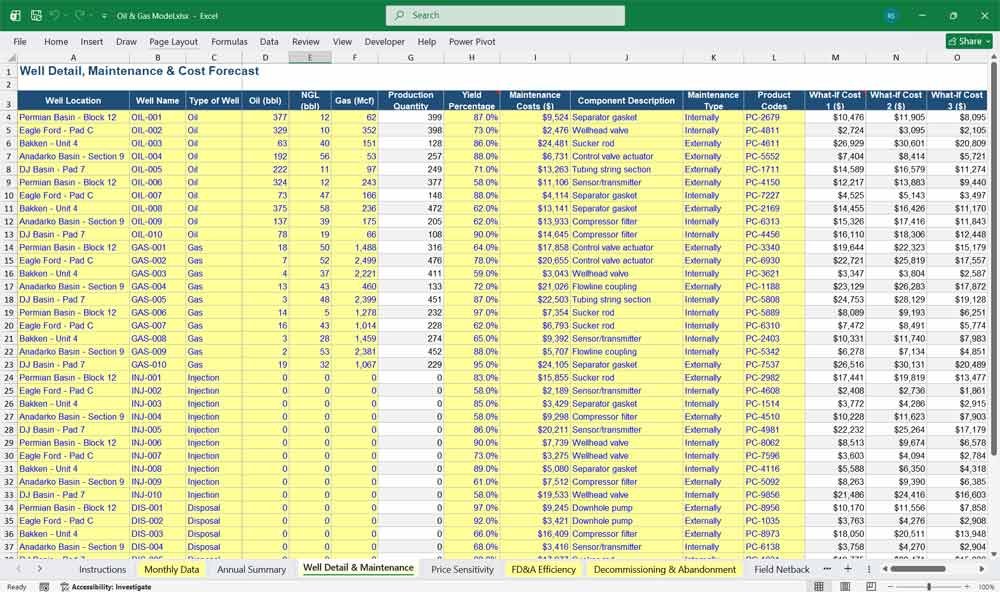Image resolution: width=1000 pixels, height=592 pixels.
Task: Switch to the Insert ribbon tab
Action: [x=92, y=41]
